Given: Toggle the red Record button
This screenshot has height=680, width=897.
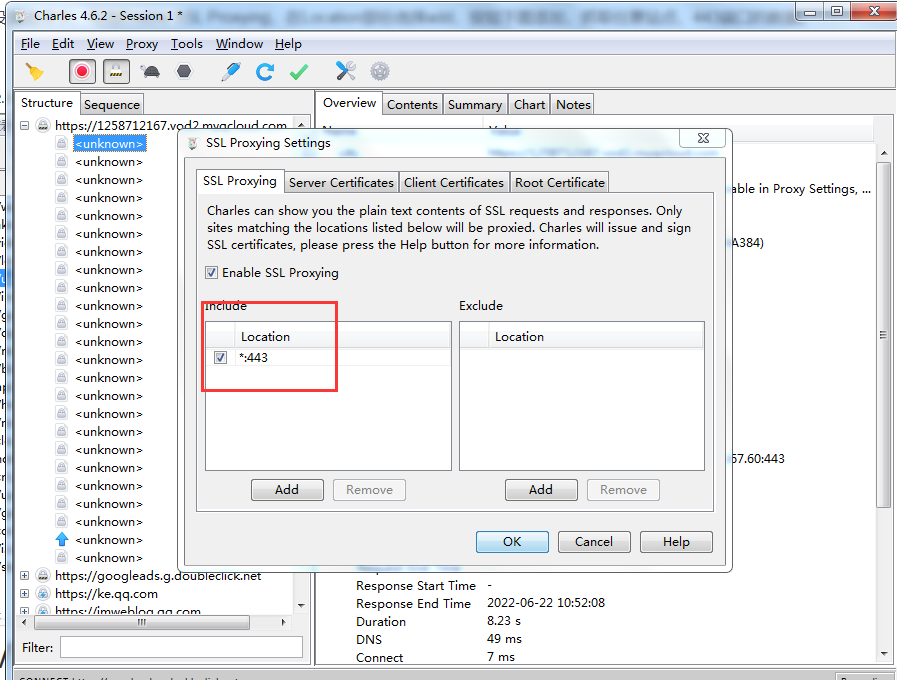Looking at the screenshot, I should point(82,71).
